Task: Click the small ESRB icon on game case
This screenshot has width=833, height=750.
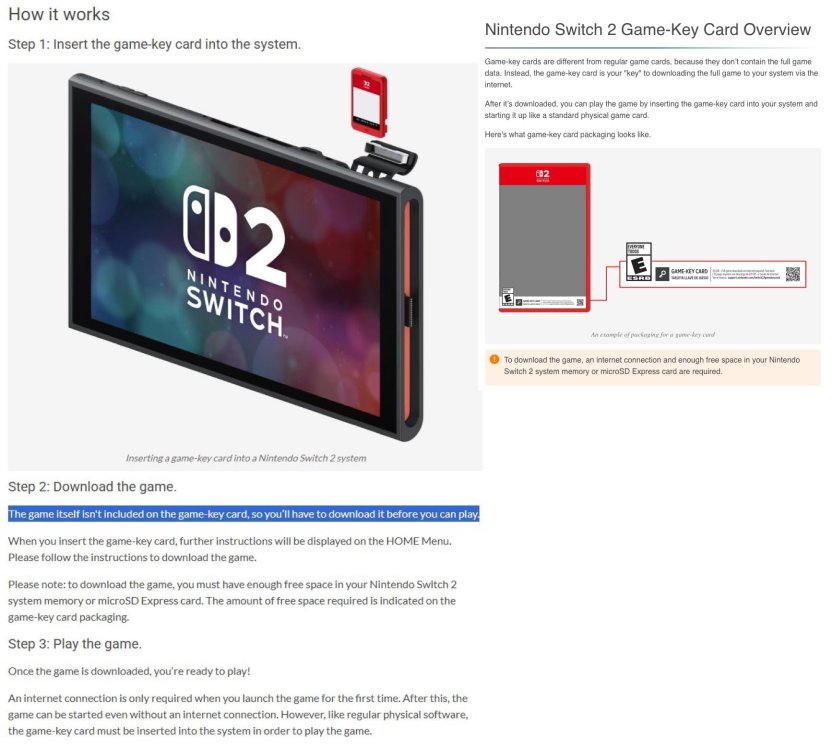Action: point(507,297)
